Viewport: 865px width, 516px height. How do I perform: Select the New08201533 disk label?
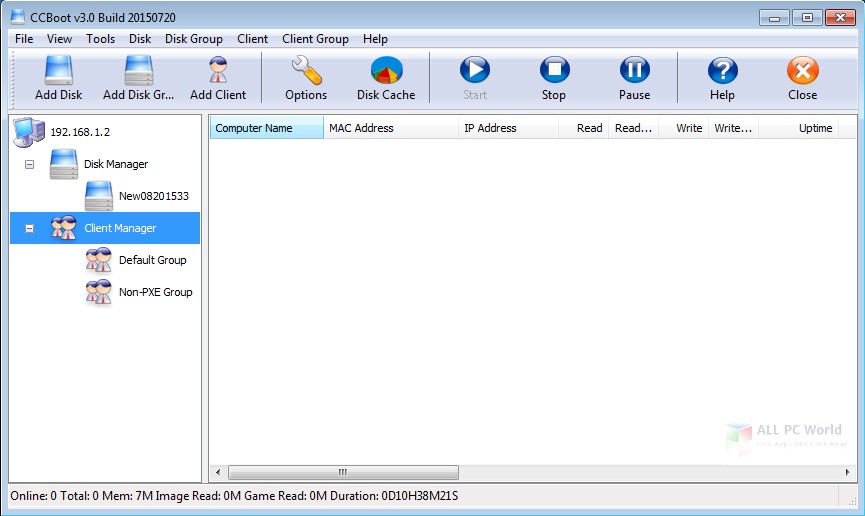pos(154,196)
